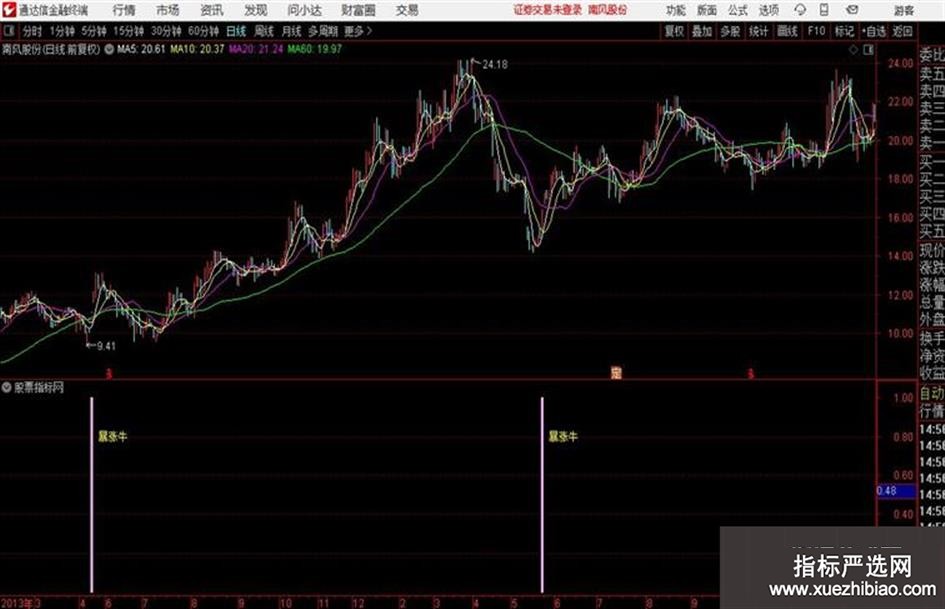The image size is (945, 609).
Task: Click the 复权 toolbar button
Action: coord(674,31)
